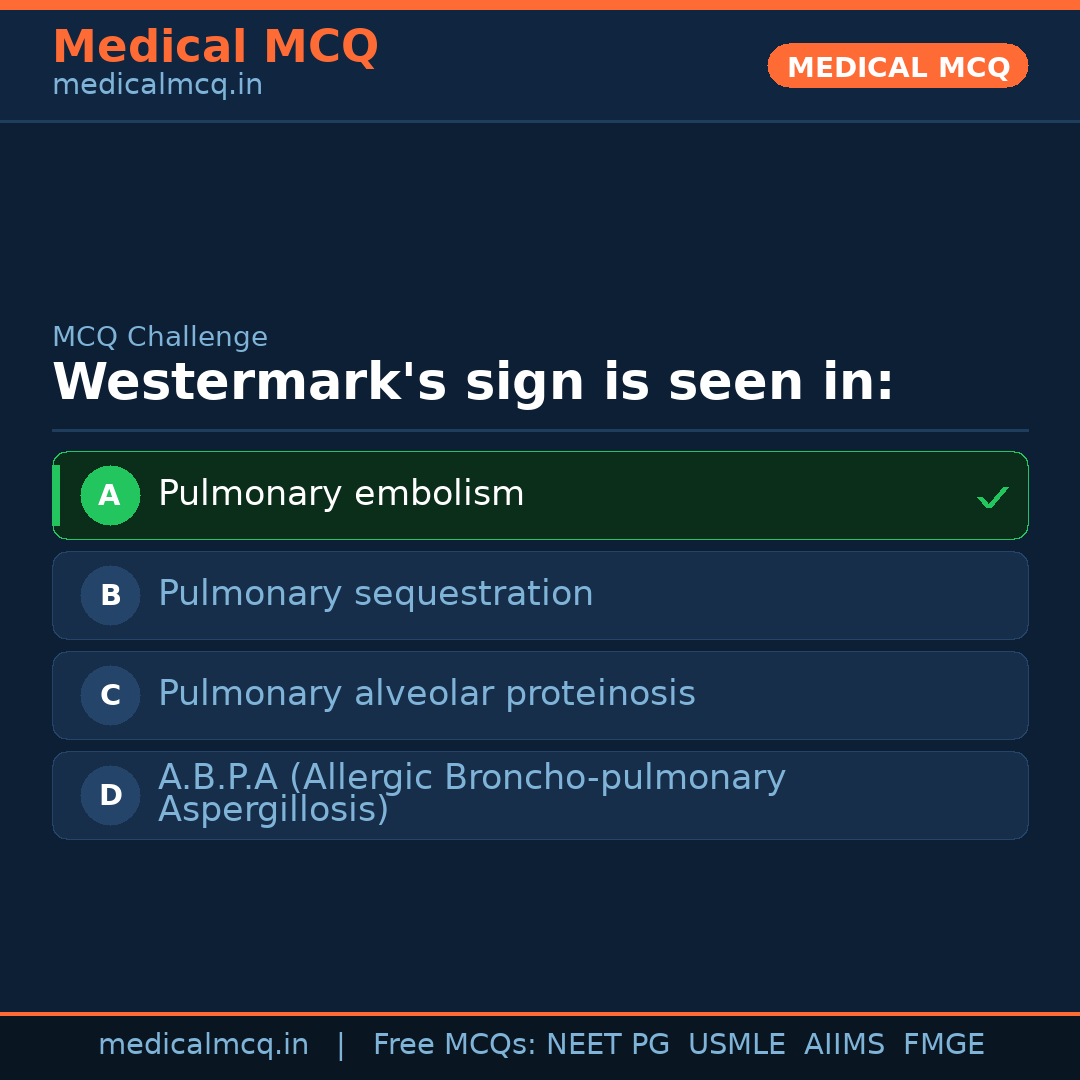Pick the Pulmonary alveolar proteinosis answer
This screenshot has width=1080, height=1080.
[x=426, y=694]
